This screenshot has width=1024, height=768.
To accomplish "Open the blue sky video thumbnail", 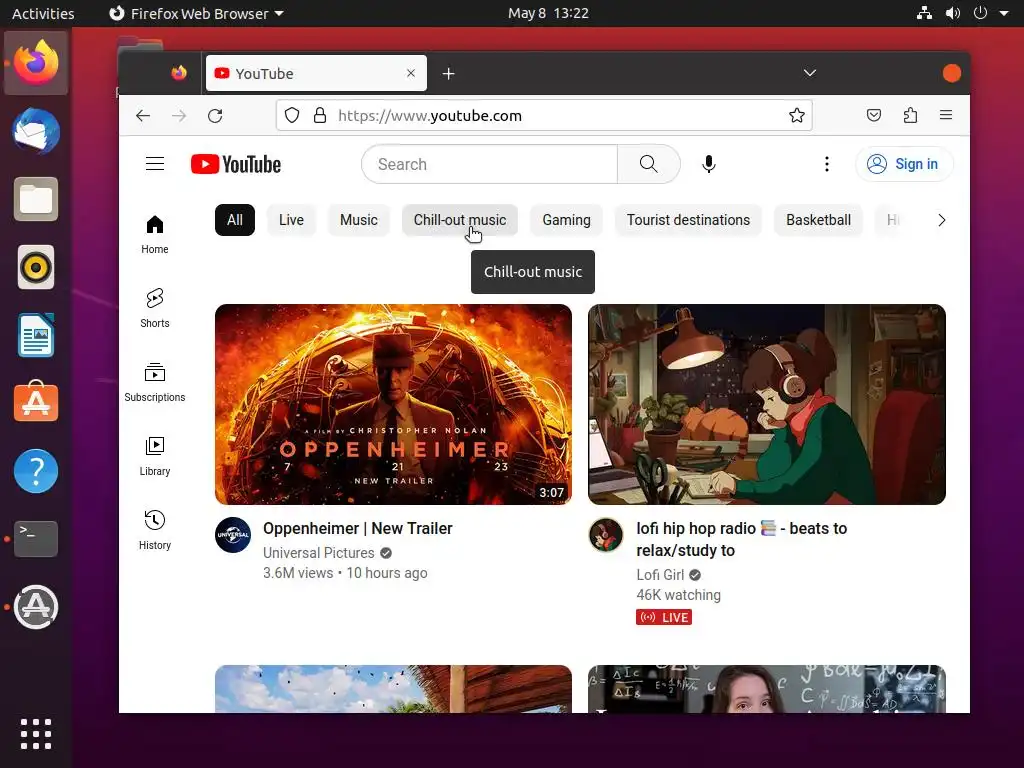I will [x=393, y=689].
